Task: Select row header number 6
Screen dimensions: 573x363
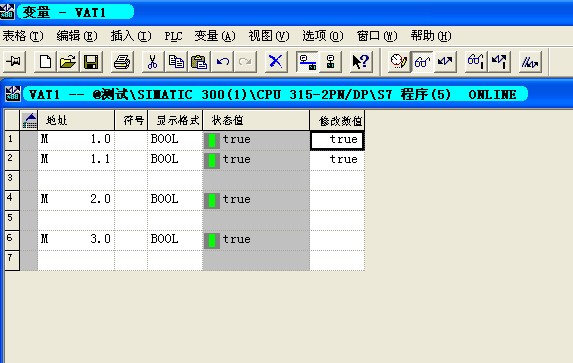Action: pos(12,239)
